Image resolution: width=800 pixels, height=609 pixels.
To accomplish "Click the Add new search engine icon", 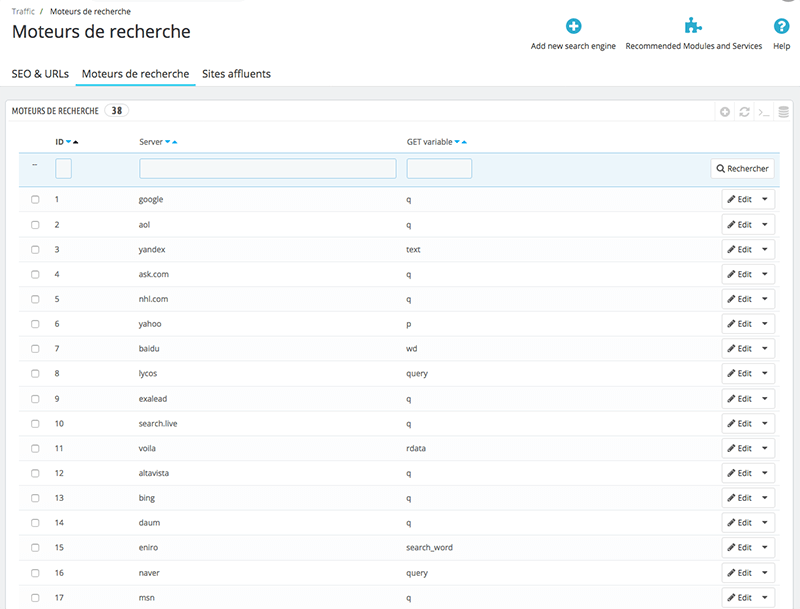I will pos(573,27).
